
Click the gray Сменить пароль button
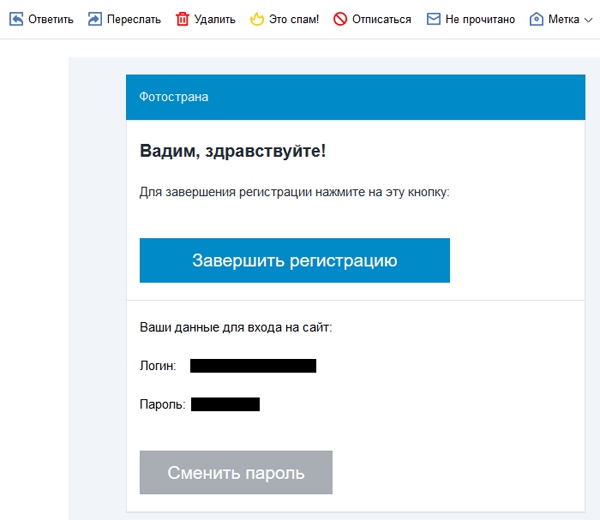pyautogui.click(x=236, y=472)
